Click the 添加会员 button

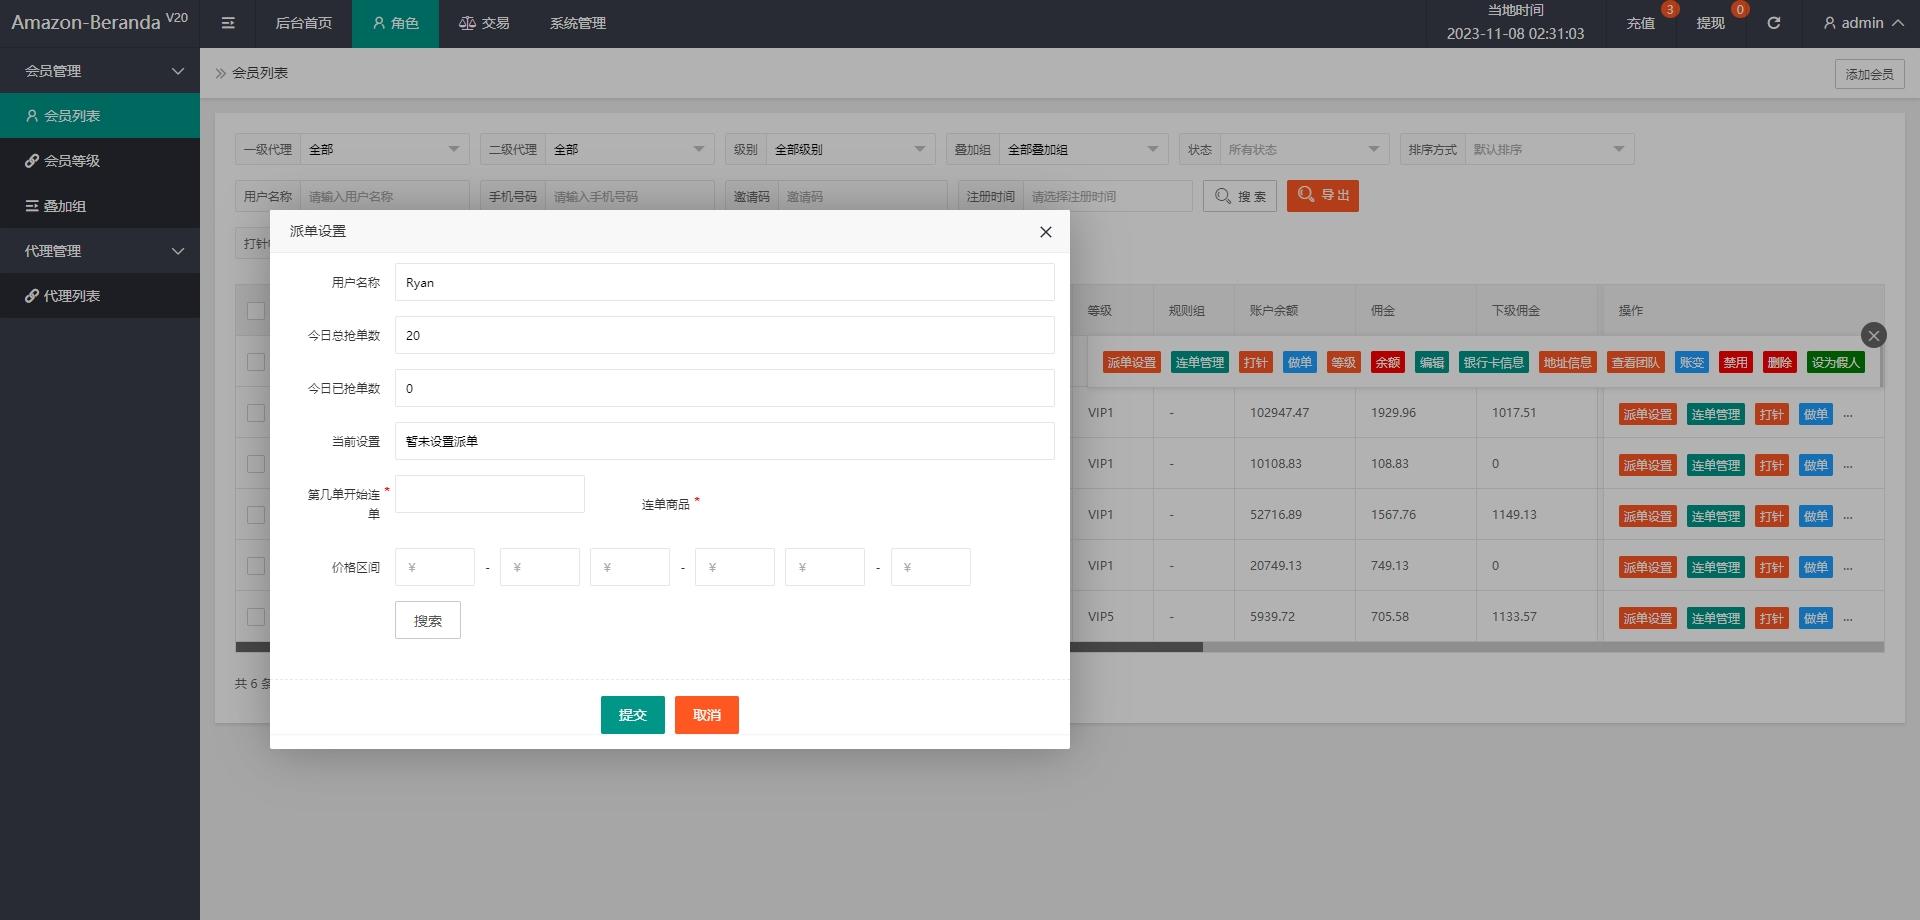click(1869, 74)
